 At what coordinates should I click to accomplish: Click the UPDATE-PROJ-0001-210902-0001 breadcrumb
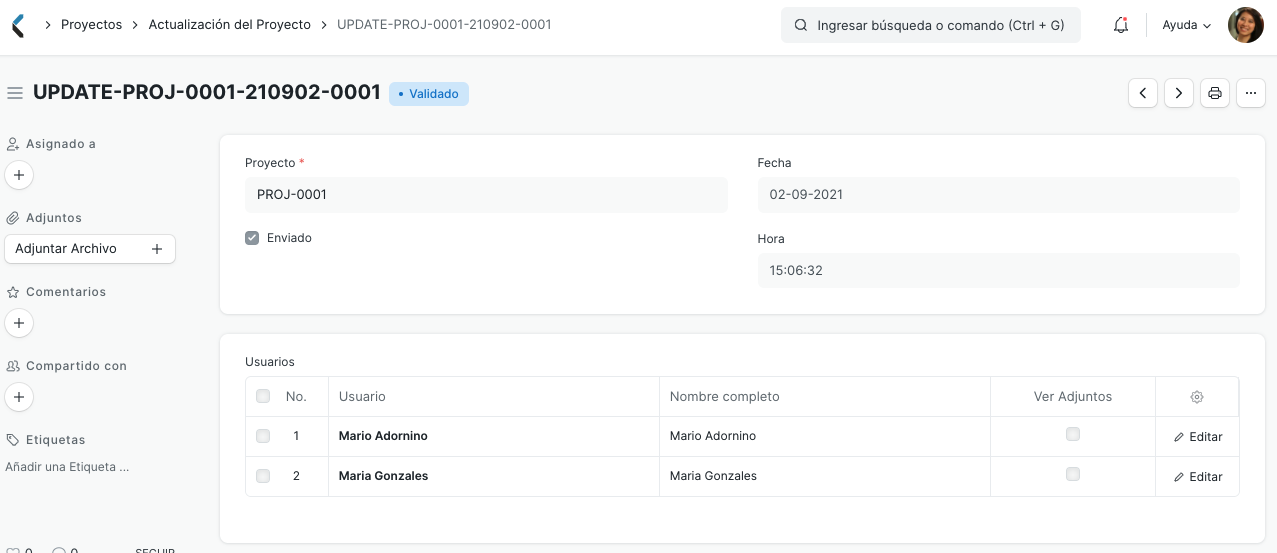tap(444, 24)
